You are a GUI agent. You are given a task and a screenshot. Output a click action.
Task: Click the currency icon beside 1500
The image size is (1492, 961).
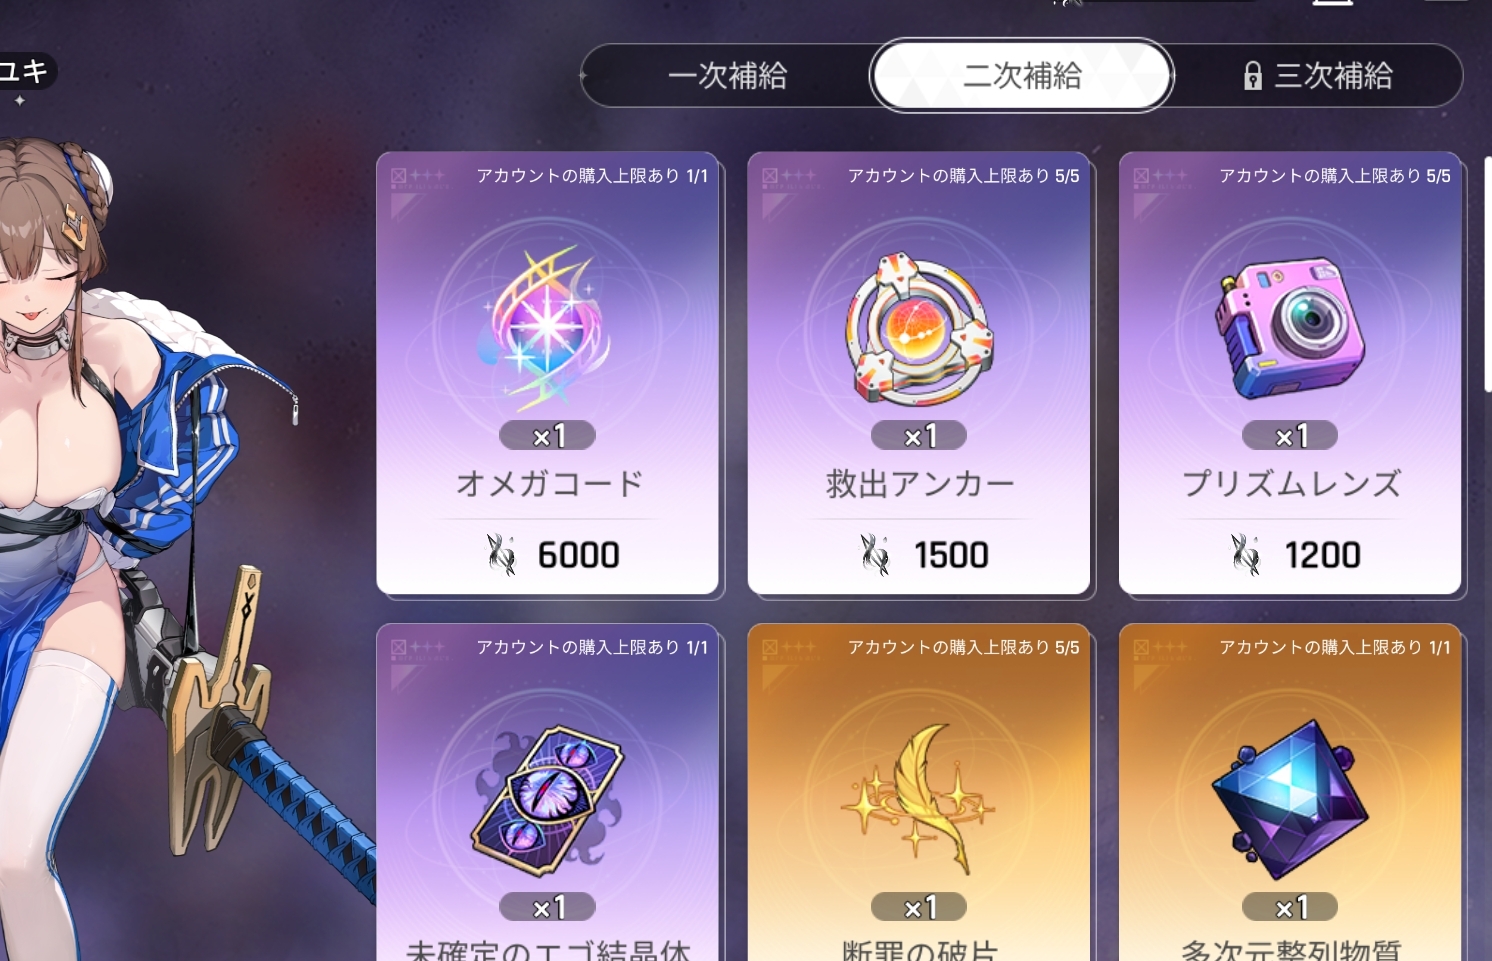[875, 555]
